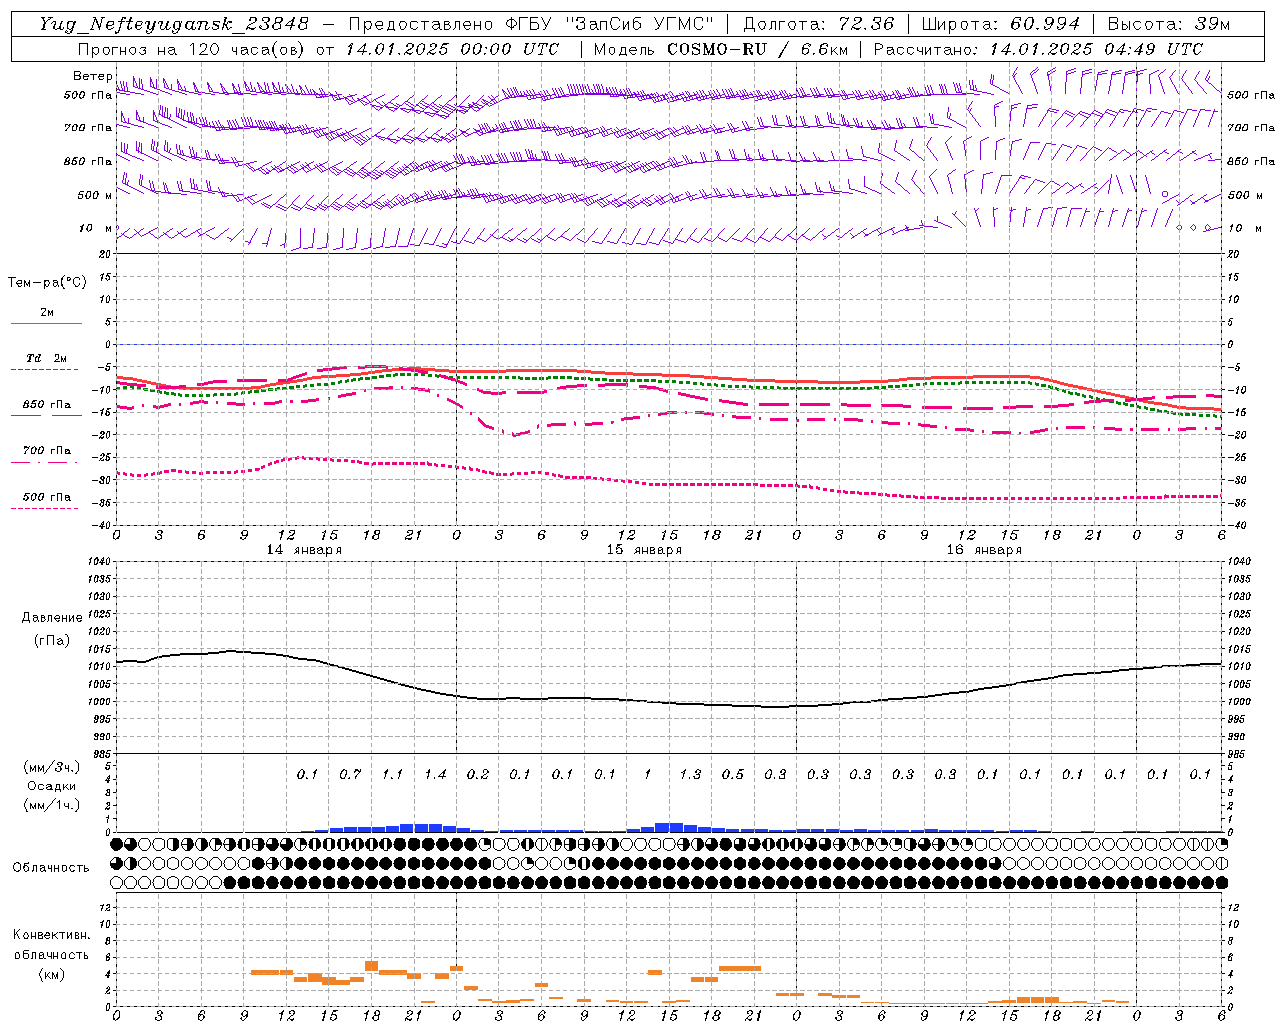The height and width of the screenshot is (1024, 1280).
Task: Click the station title Yug_Nefteyugansk_23848
Action: tap(174, 24)
